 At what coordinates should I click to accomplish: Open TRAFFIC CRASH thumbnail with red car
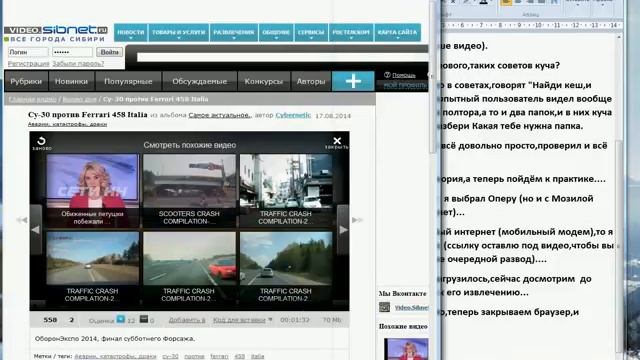click(189, 267)
